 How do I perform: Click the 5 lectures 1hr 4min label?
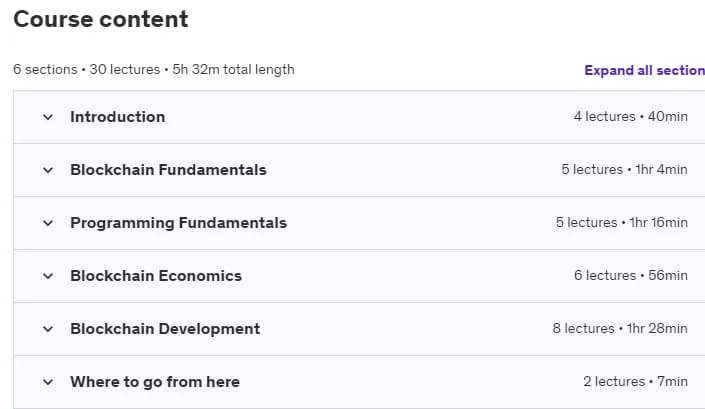point(624,169)
